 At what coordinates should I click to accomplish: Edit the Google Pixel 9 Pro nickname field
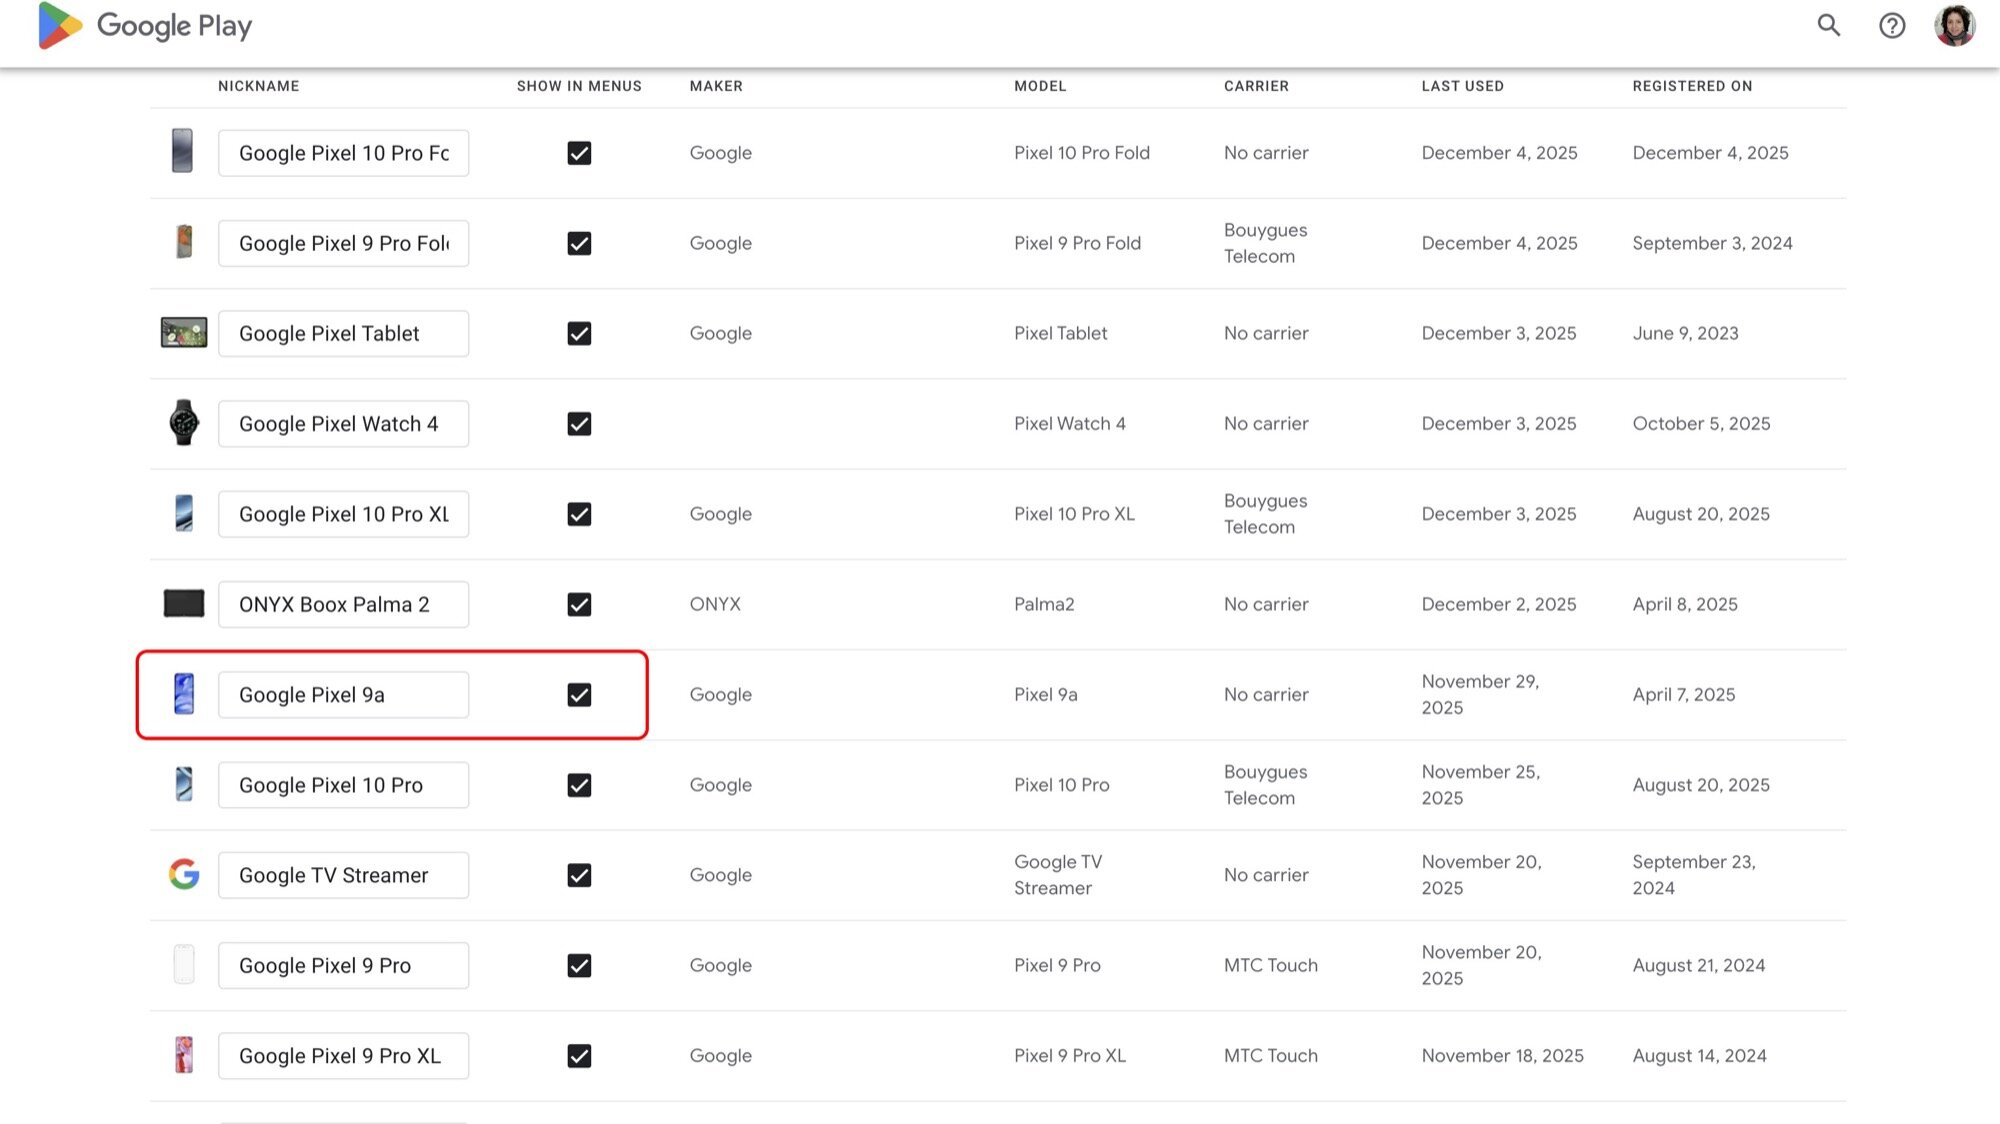(343, 965)
